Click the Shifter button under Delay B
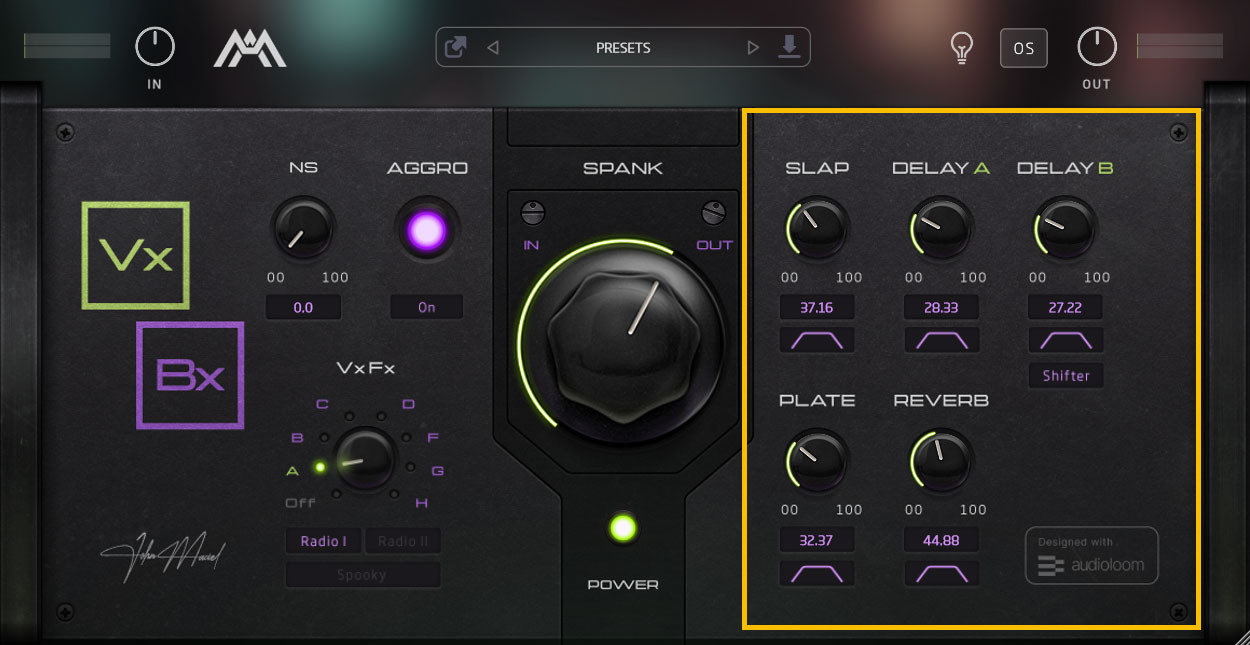The width and height of the screenshot is (1250, 645). [1066, 375]
